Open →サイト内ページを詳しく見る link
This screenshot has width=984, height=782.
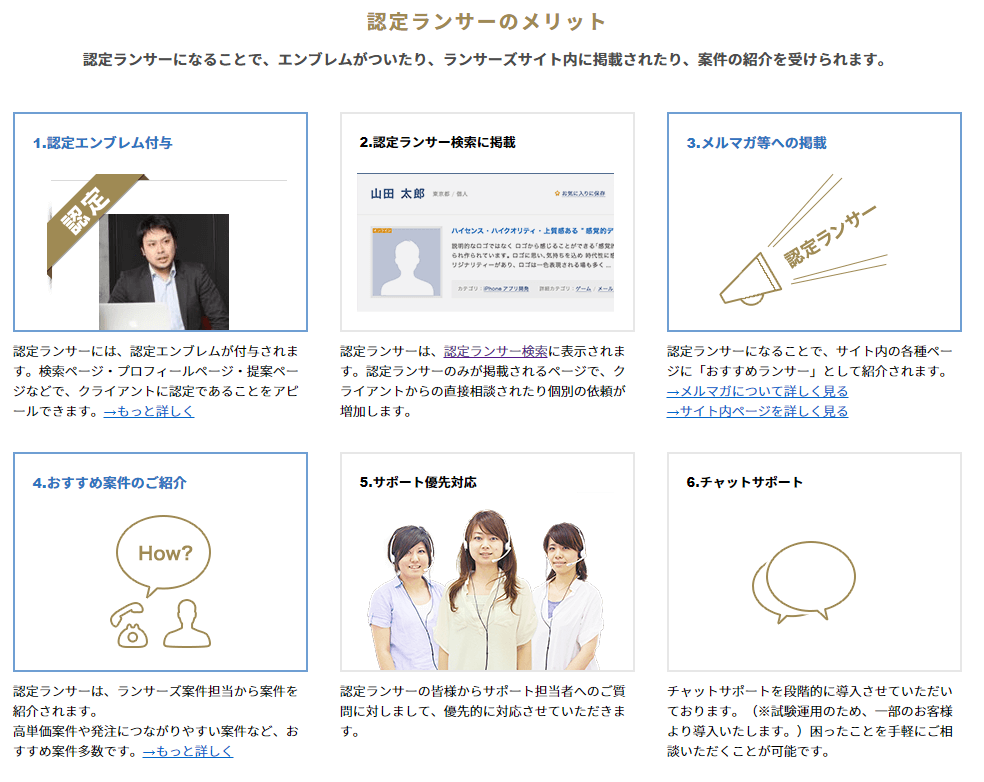pyautogui.click(x=757, y=412)
